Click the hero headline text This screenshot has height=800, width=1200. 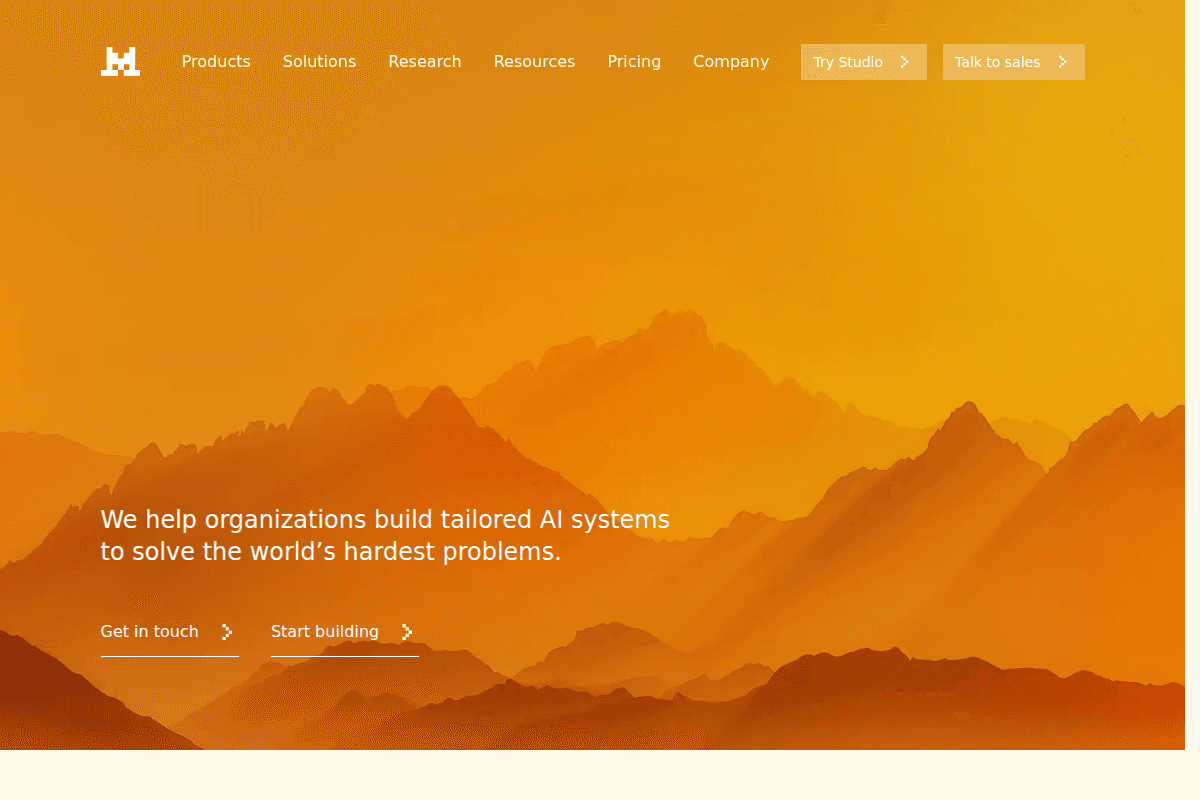click(x=385, y=519)
